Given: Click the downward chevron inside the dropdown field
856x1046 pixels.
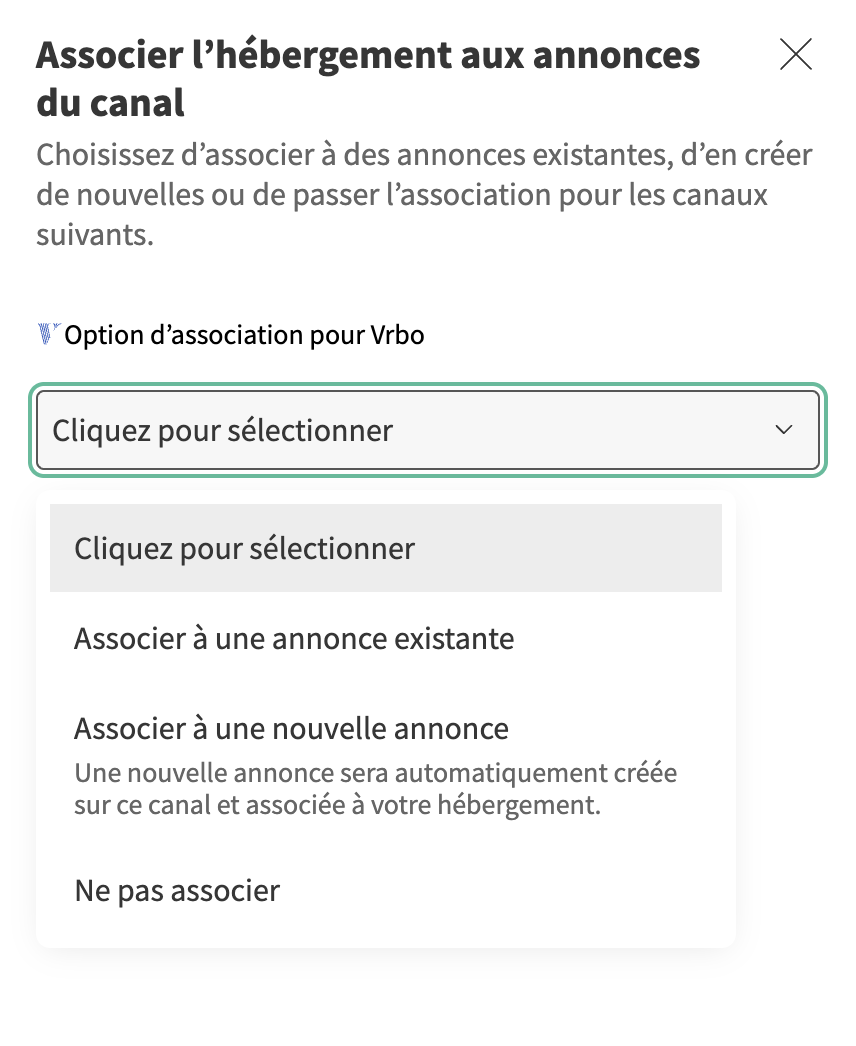Looking at the screenshot, I should (x=784, y=430).
